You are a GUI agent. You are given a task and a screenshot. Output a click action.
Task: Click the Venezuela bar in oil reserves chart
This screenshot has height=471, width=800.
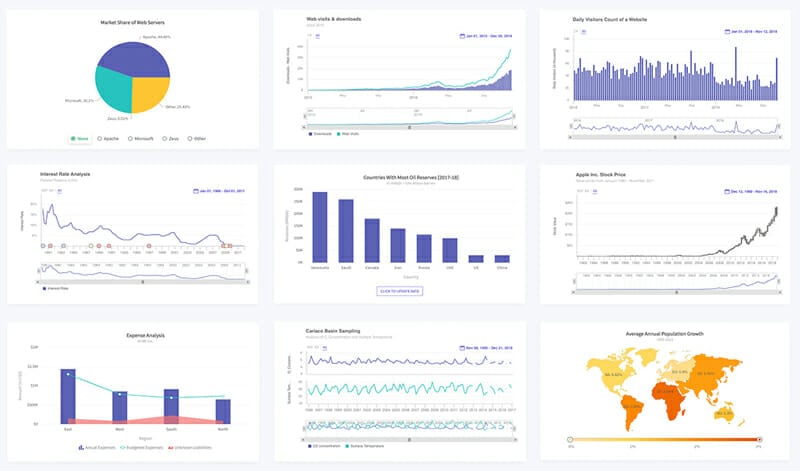320,227
